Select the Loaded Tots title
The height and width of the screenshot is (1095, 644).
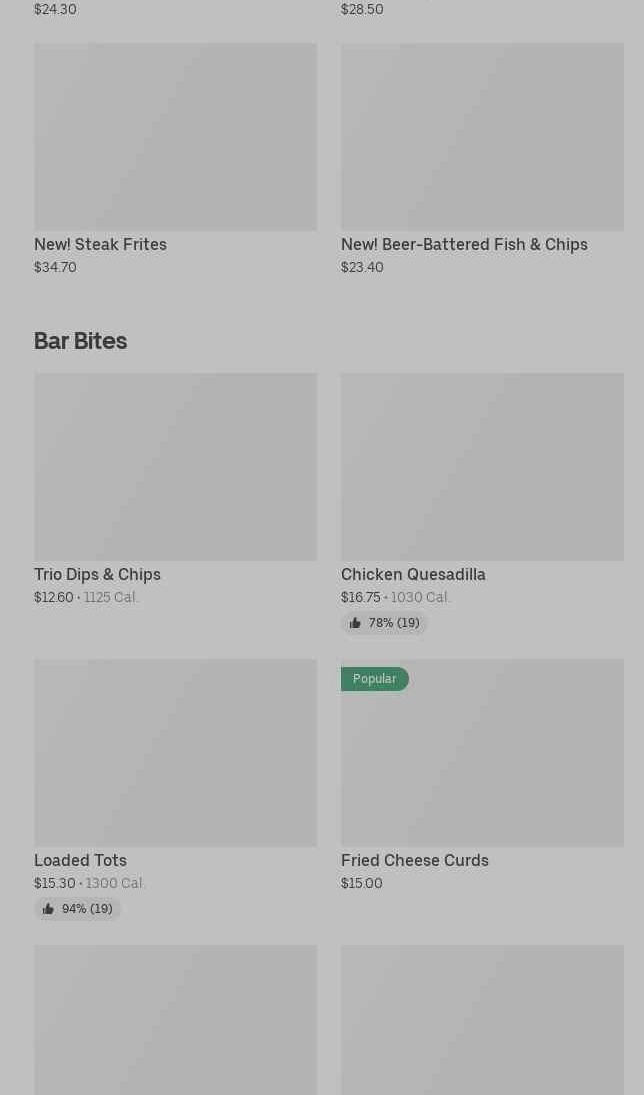(80, 860)
